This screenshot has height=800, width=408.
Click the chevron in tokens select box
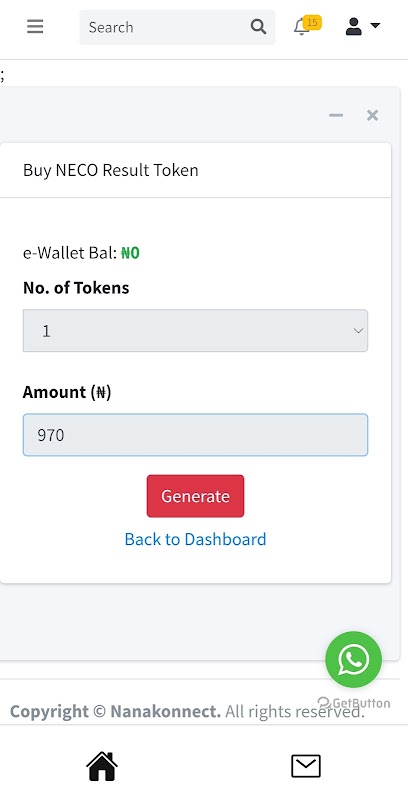pyautogui.click(x=358, y=331)
